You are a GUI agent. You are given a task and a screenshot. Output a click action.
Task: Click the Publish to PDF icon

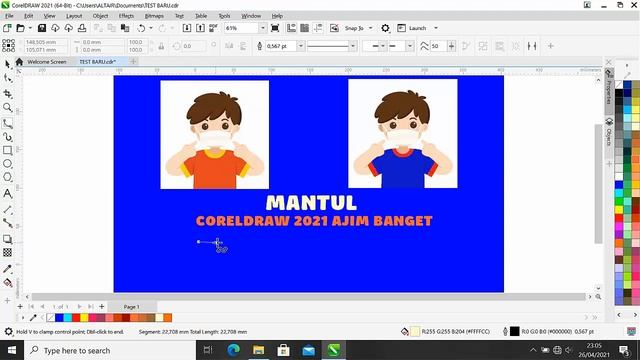point(213,28)
